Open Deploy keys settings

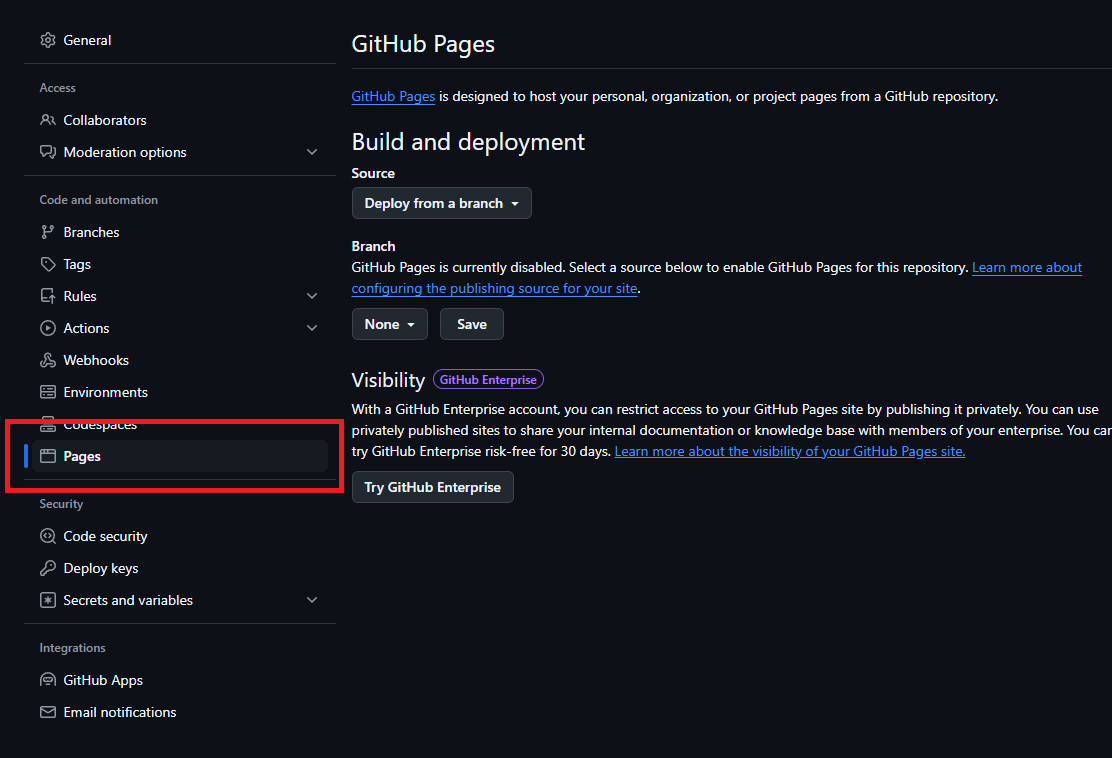[x=180, y=568]
